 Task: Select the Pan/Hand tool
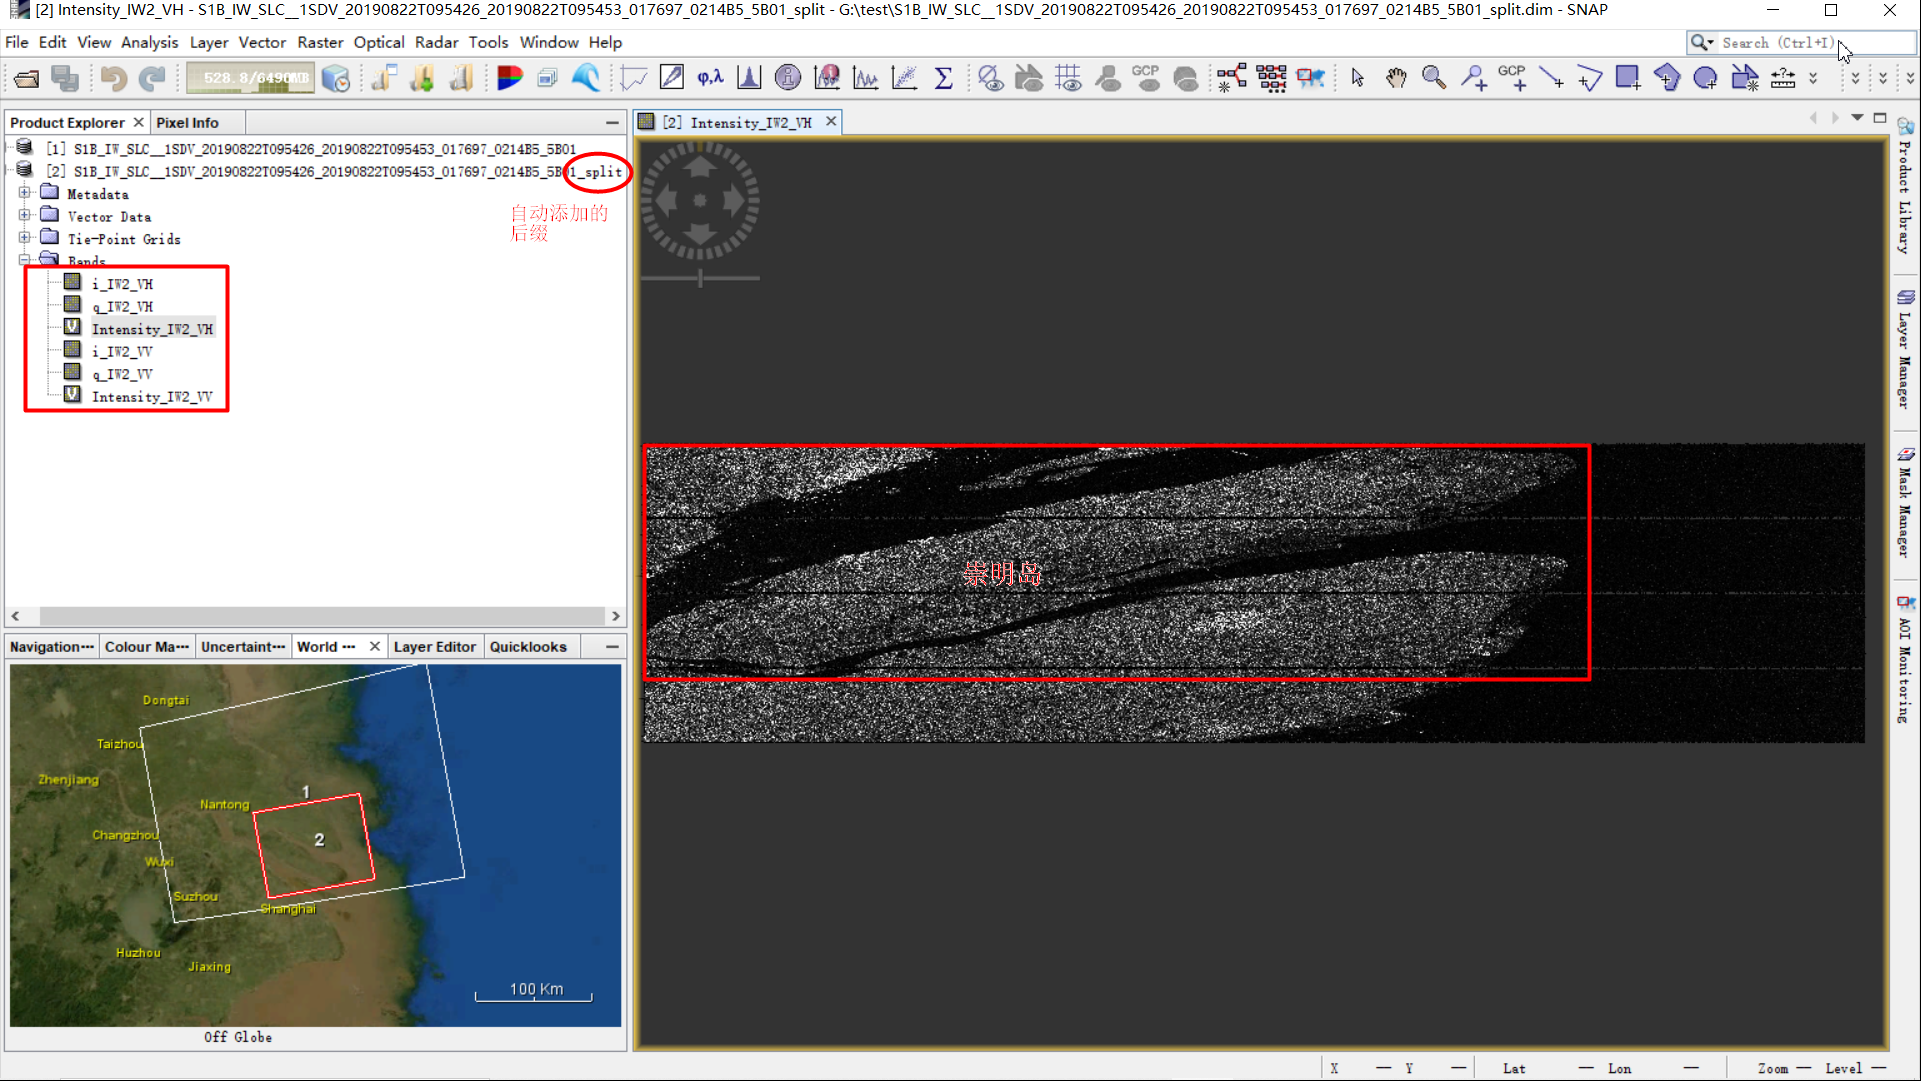(1395, 78)
